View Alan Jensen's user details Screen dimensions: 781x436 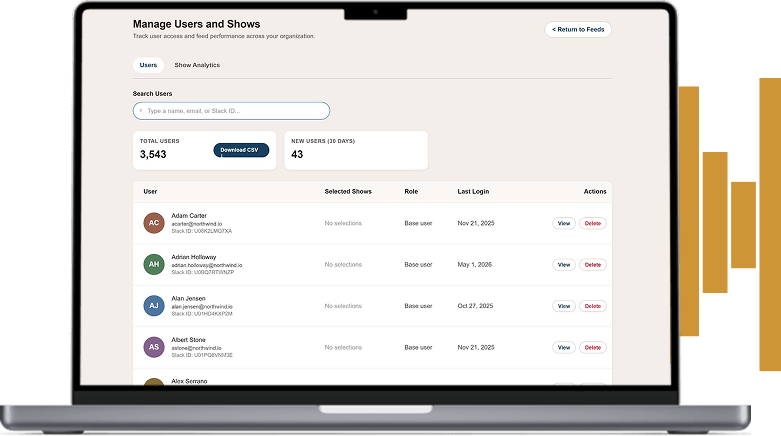tap(564, 306)
